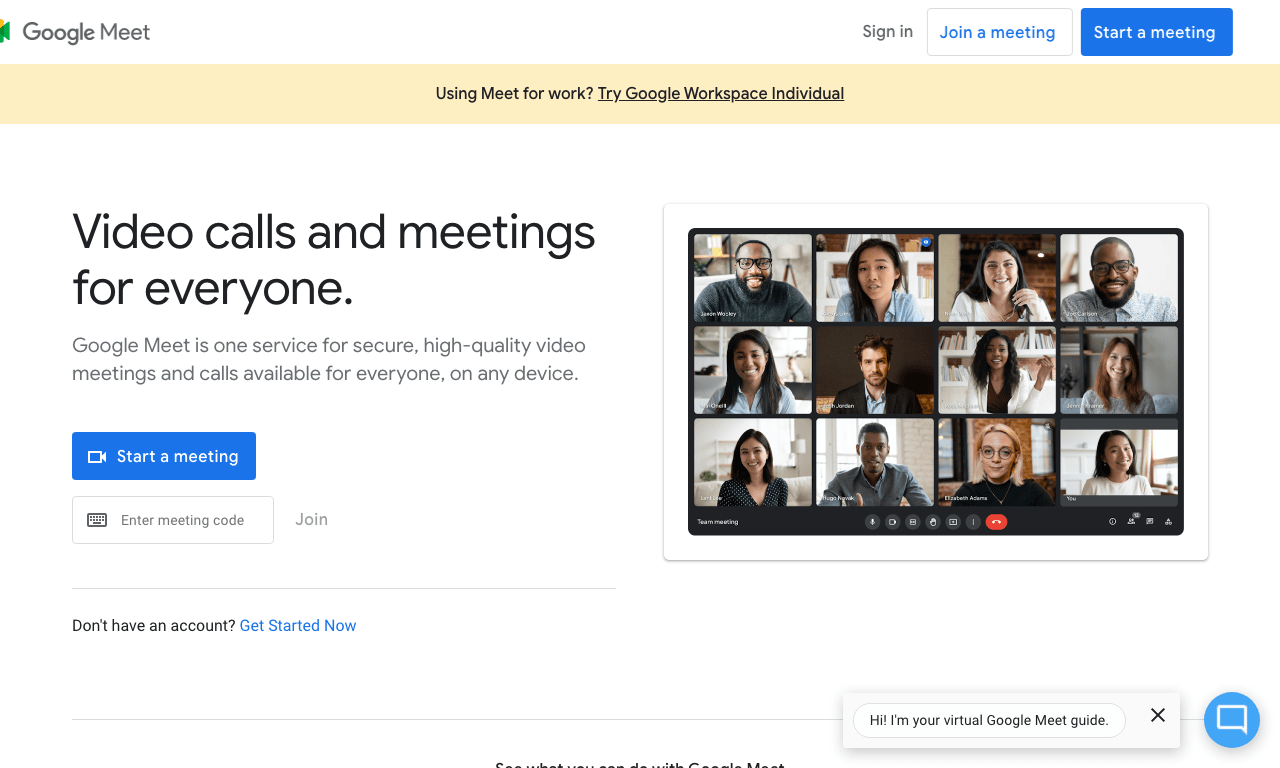Image resolution: width=1280 pixels, height=768 pixels.
Task: Click the red hang up icon in preview
Action: 996,522
